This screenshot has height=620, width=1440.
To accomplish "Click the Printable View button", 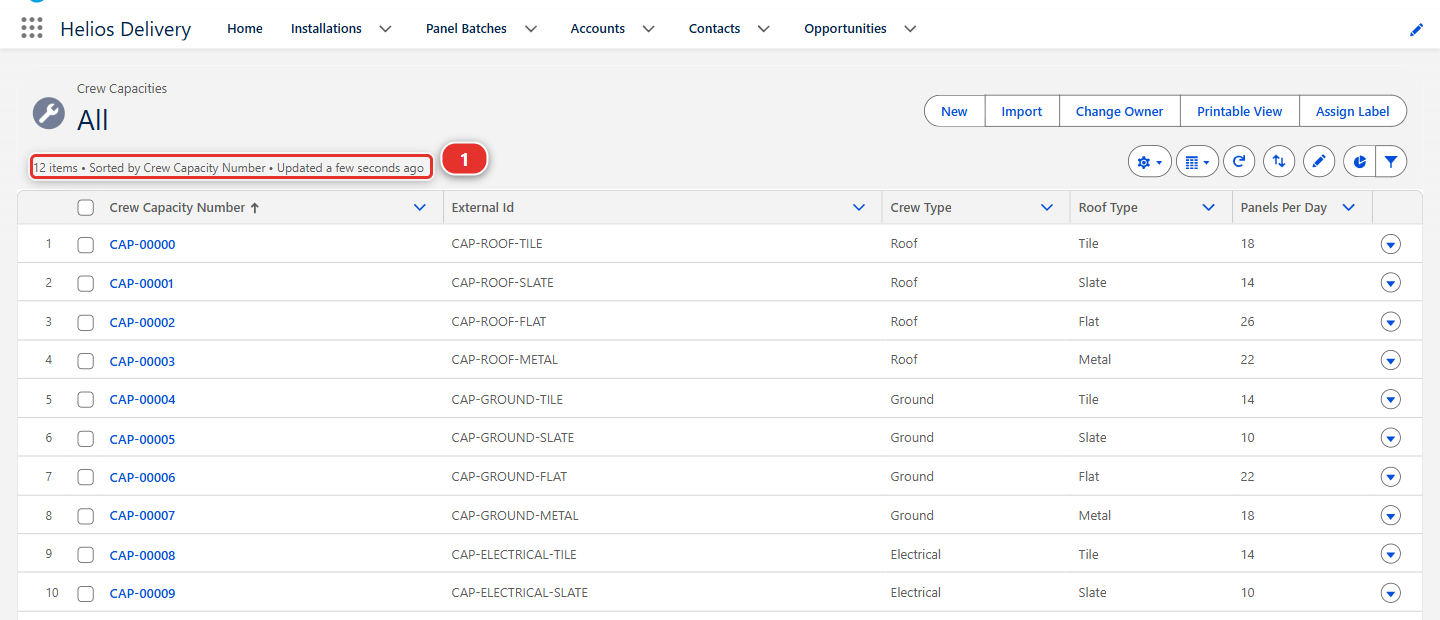I will pyautogui.click(x=1240, y=111).
